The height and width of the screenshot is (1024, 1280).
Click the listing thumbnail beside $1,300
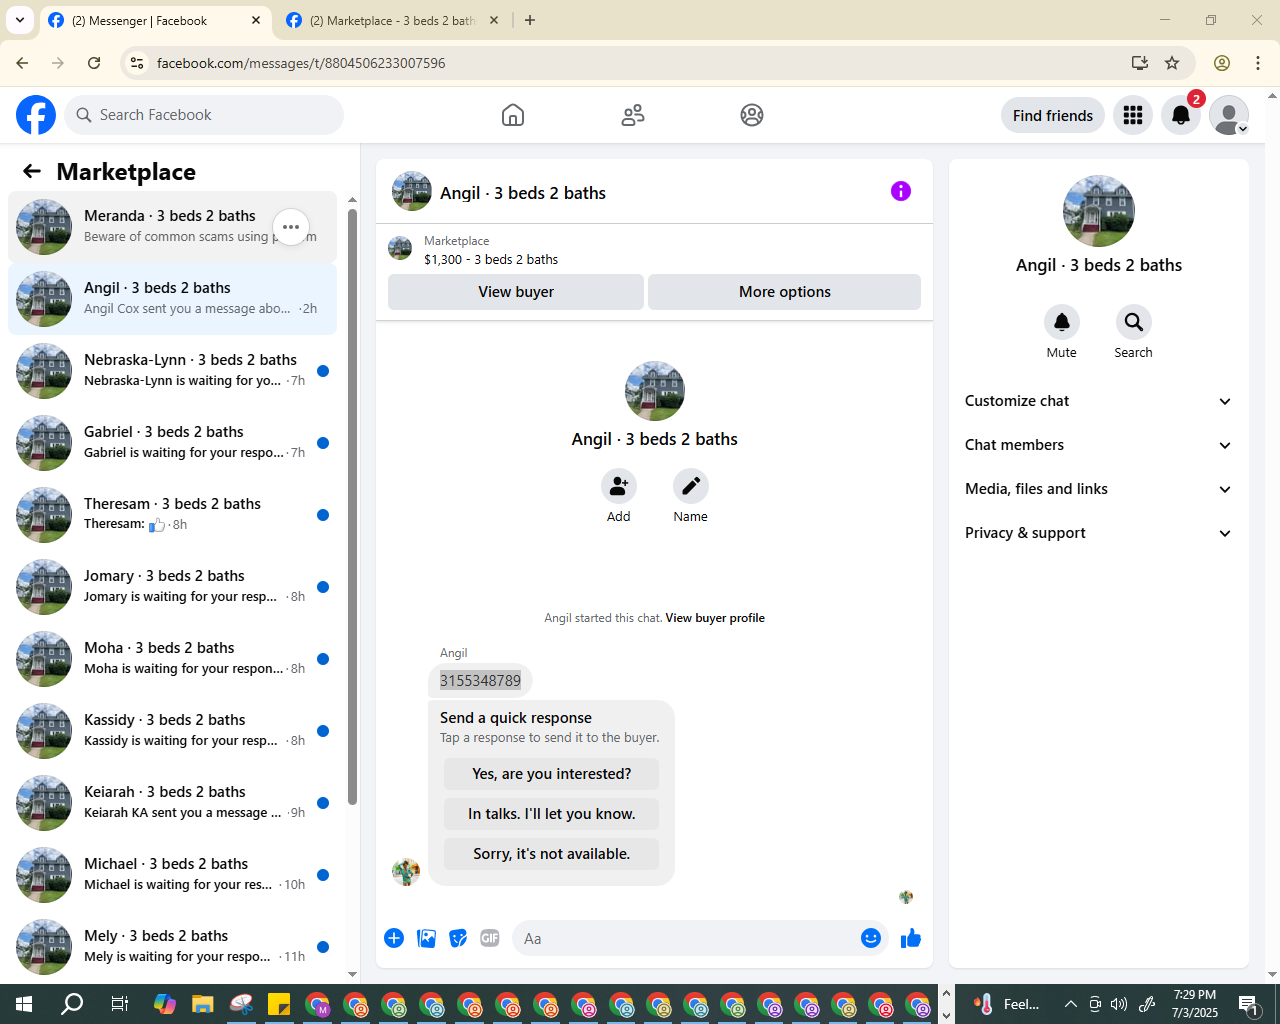tap(400, 249)
